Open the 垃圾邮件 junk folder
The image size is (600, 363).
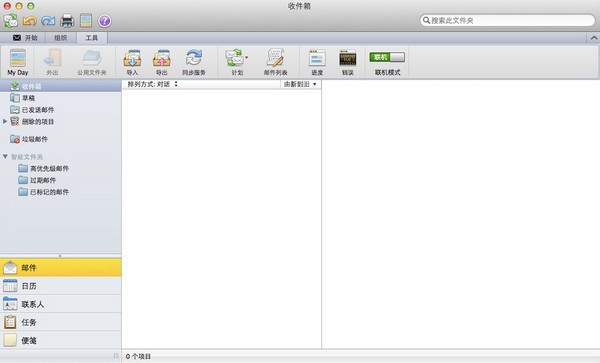pos(60,139)
